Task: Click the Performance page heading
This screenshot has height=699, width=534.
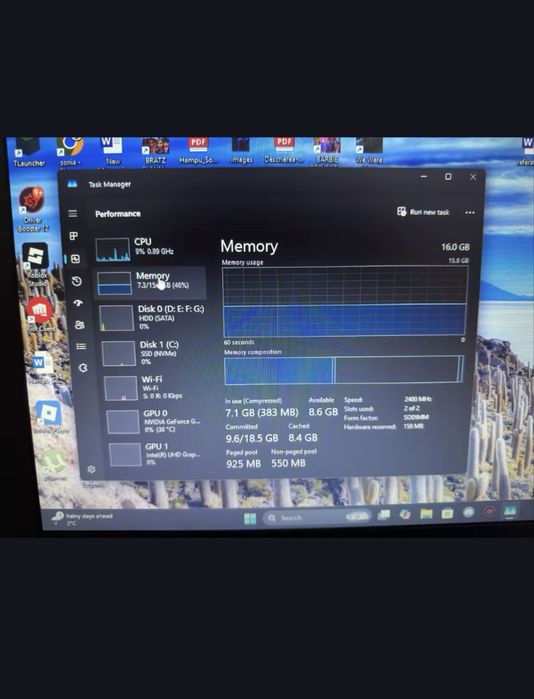Action: [x=118, y=214]
